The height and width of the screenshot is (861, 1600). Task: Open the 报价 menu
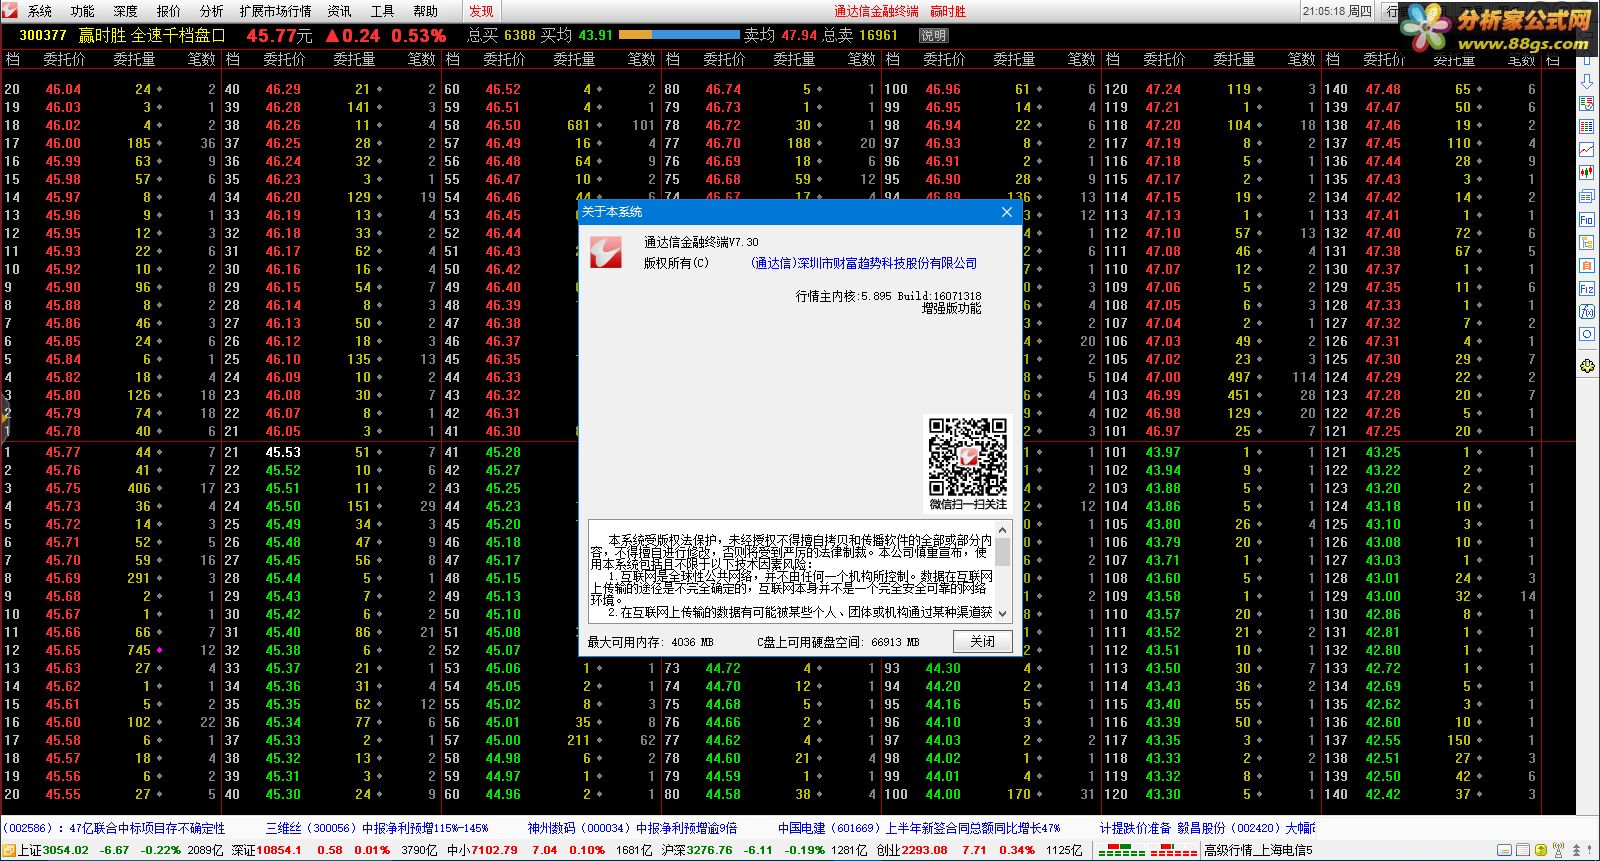point(169,11)
